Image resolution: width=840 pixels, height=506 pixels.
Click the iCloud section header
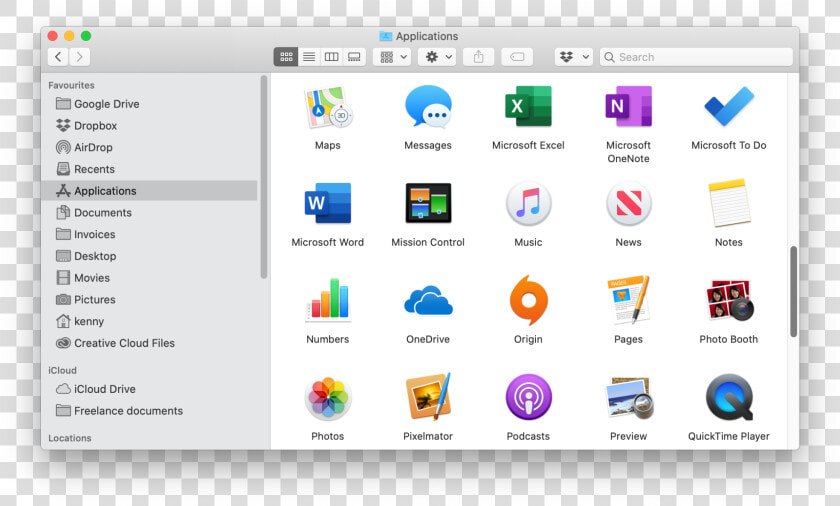coord(62,371)
